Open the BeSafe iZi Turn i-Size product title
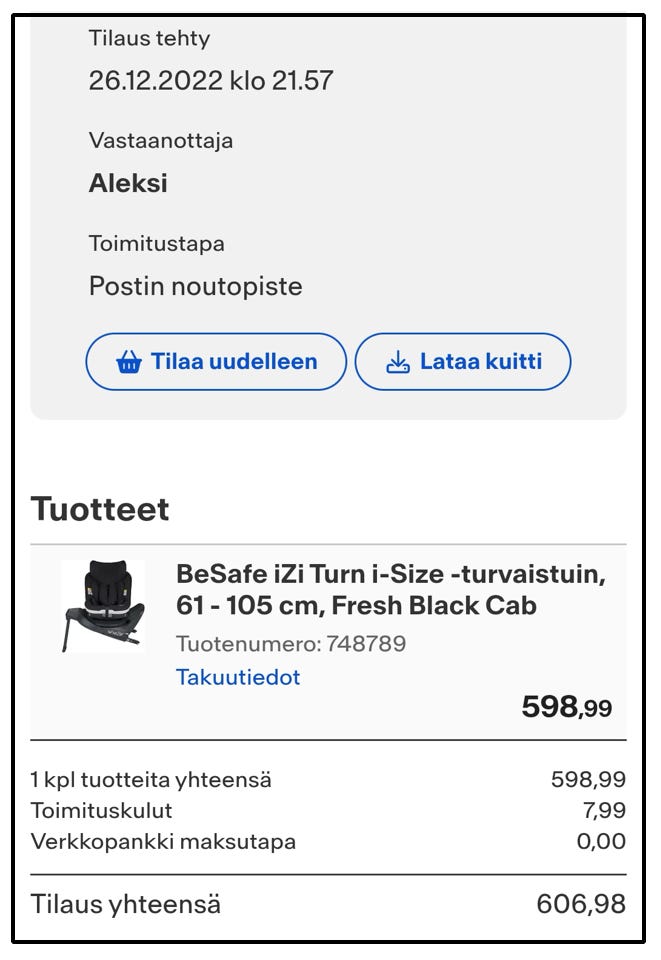The height and width of the screenshot is (960, 661). click(x=391, y=590)
